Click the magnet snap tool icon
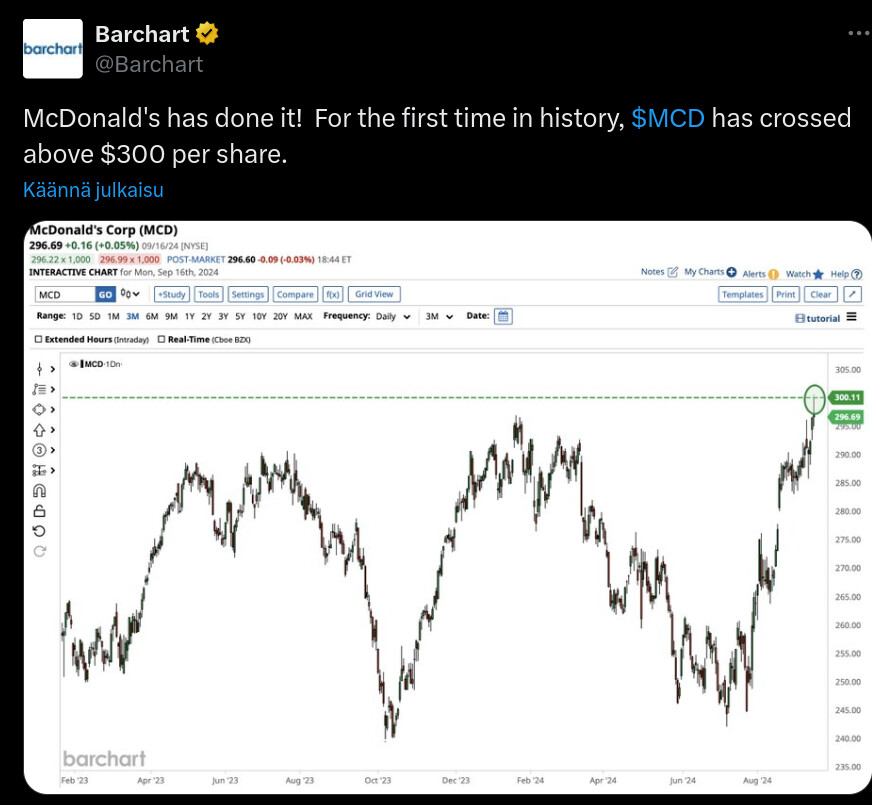The height and width of the screenshot is (805, 872). [x=40, y=491]
